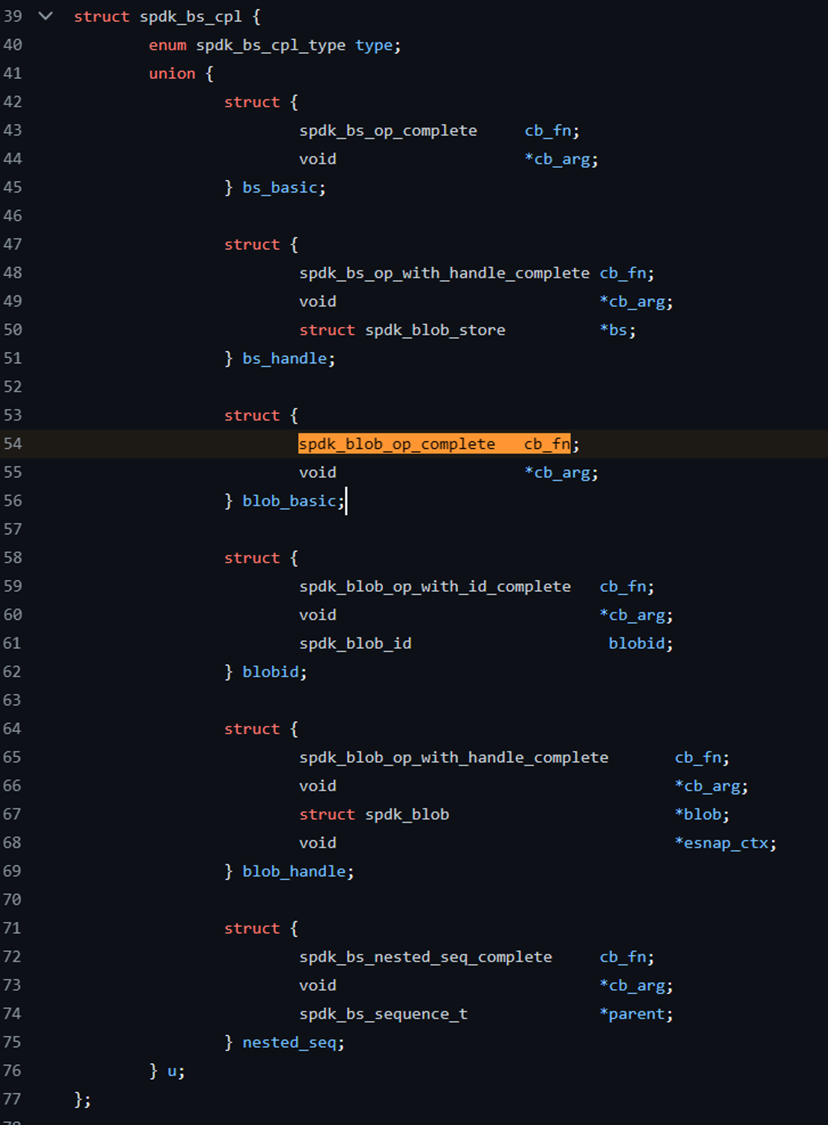The image size is (828, 1125).
Task: Click the blobid field on line 61
Action: pos(636,644)
